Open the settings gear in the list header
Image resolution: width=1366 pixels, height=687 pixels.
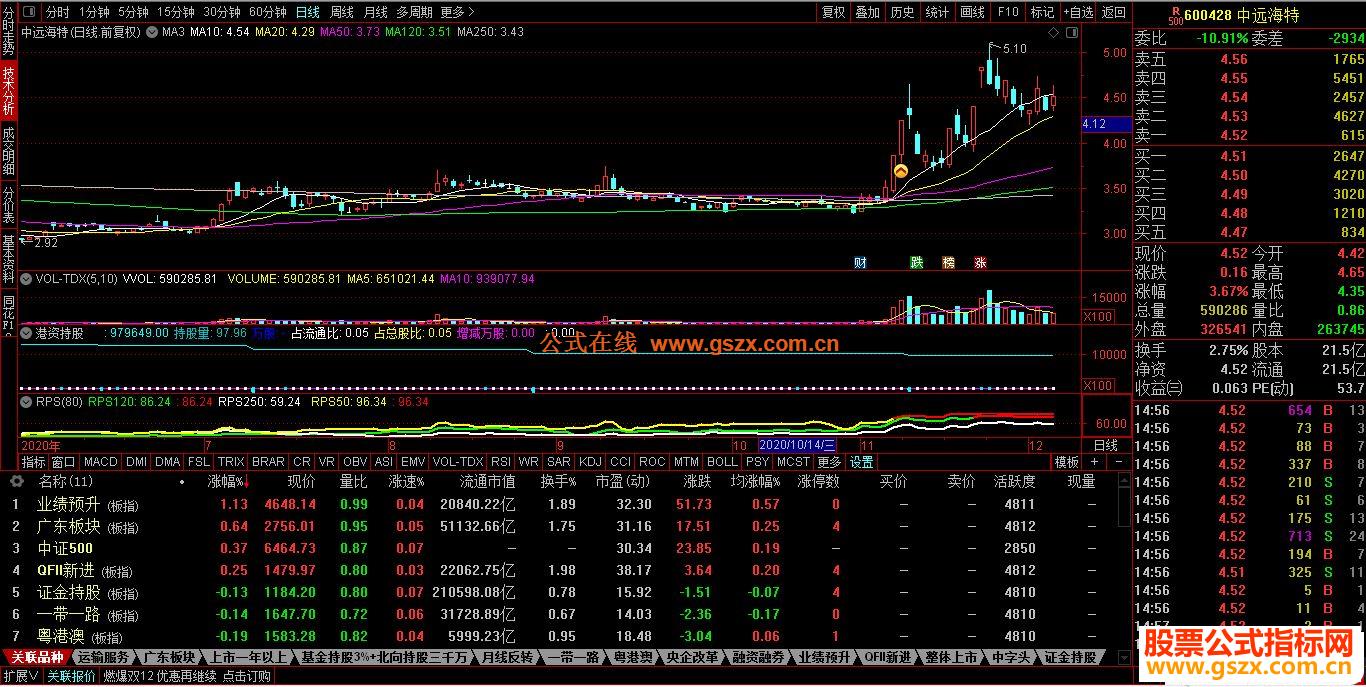click(16, 482)
